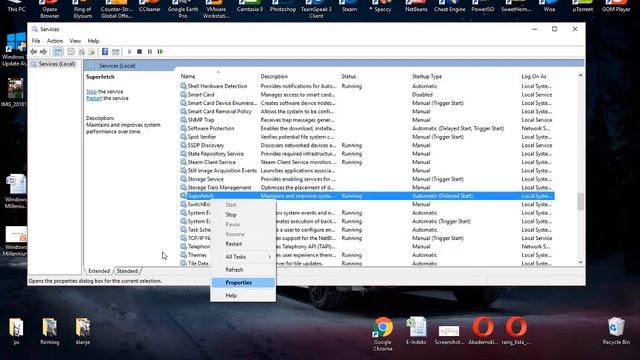Open Properties via the toolbar icon
640x360 pixels.
click(71, 52)
